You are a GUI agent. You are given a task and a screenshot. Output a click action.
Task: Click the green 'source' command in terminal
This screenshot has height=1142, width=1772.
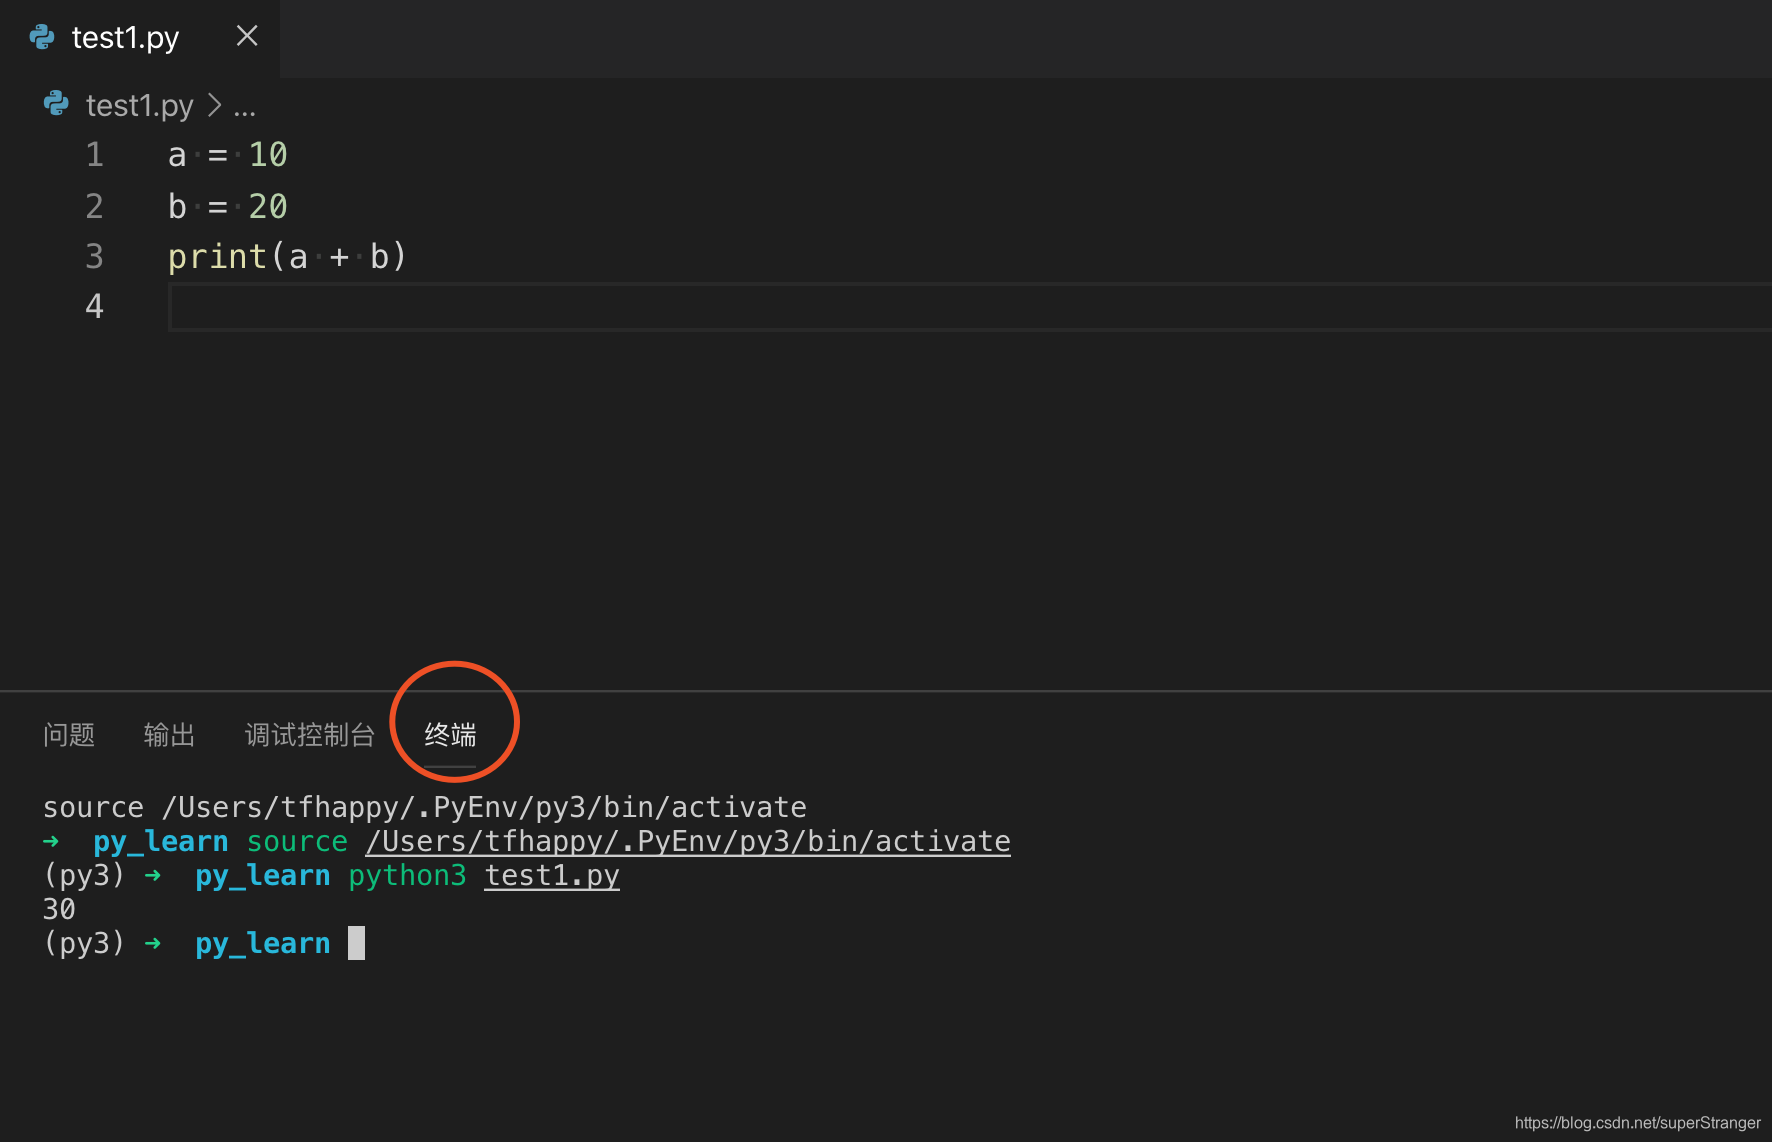[297, 842]
